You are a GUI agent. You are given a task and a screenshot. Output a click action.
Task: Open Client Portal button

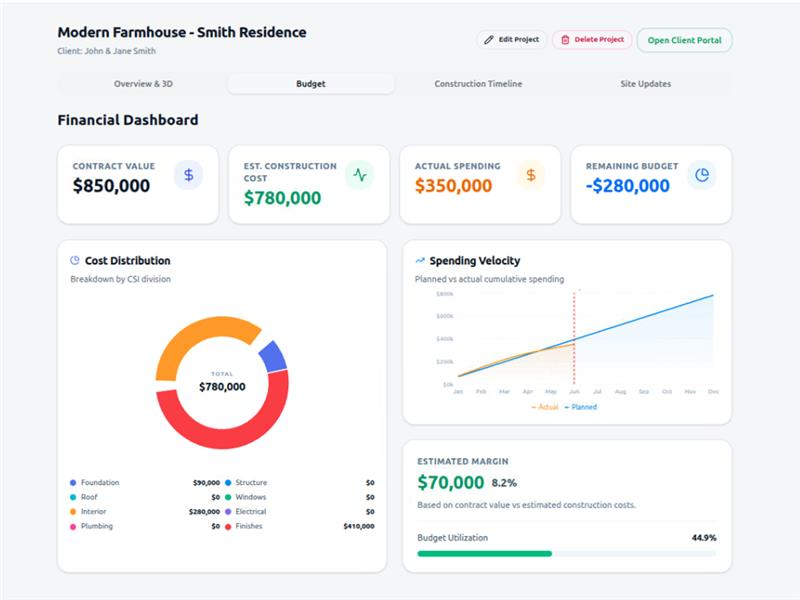click(684, 41)
